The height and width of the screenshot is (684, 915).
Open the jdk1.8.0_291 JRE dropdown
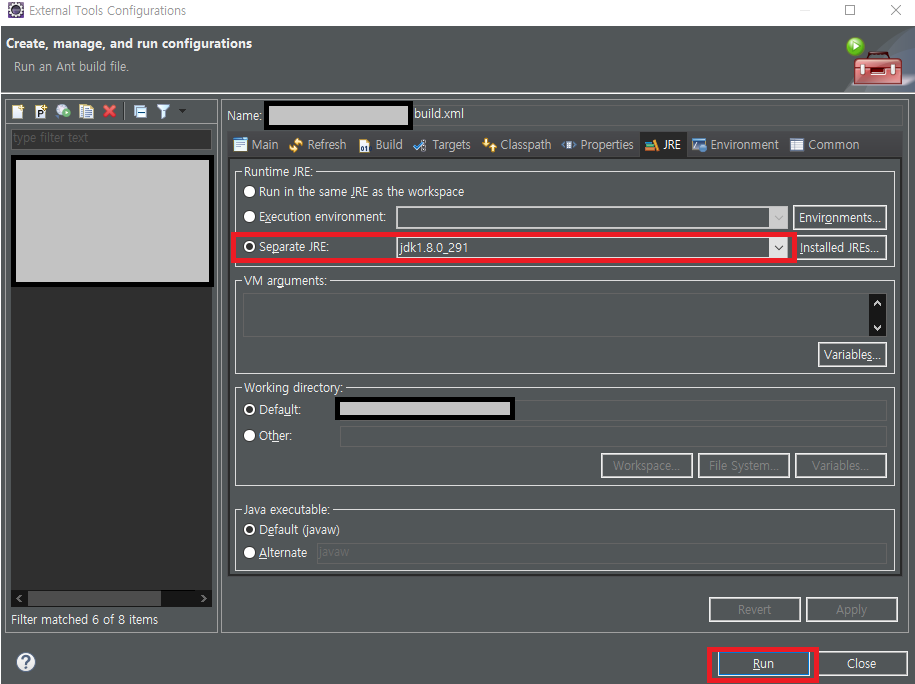779,246
